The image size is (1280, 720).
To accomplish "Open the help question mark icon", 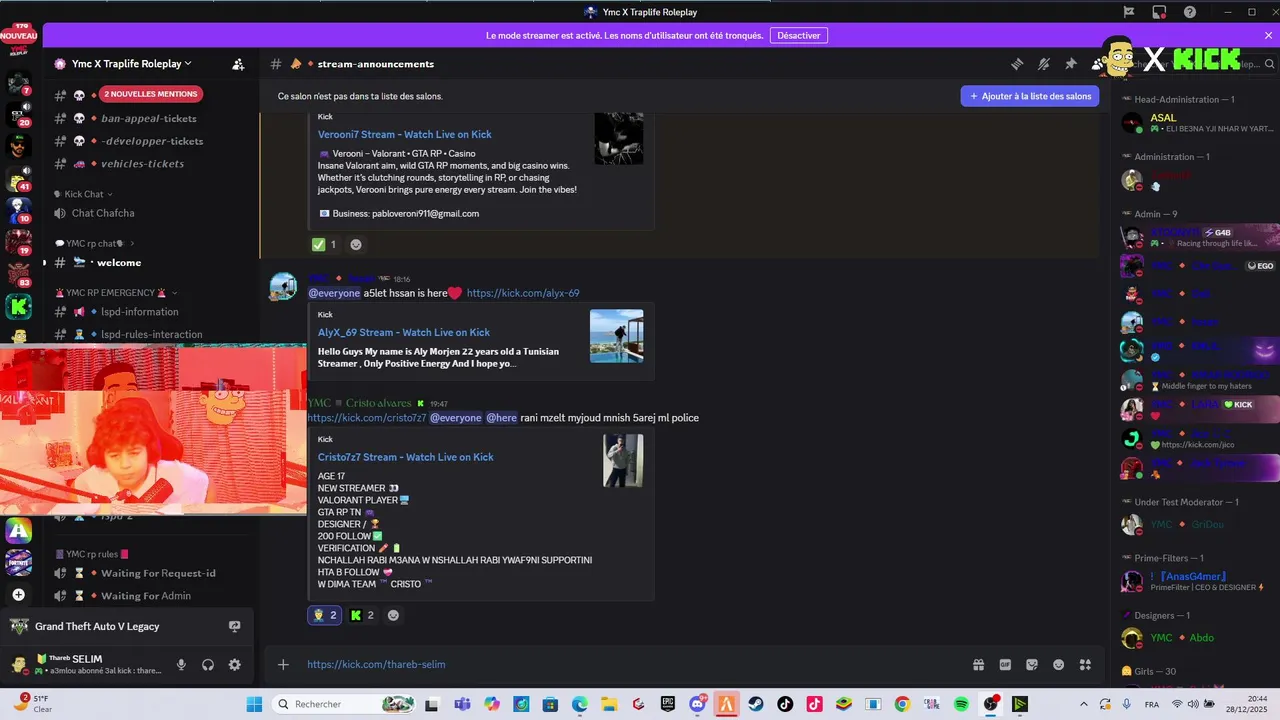I will (x=1190, y=12).
